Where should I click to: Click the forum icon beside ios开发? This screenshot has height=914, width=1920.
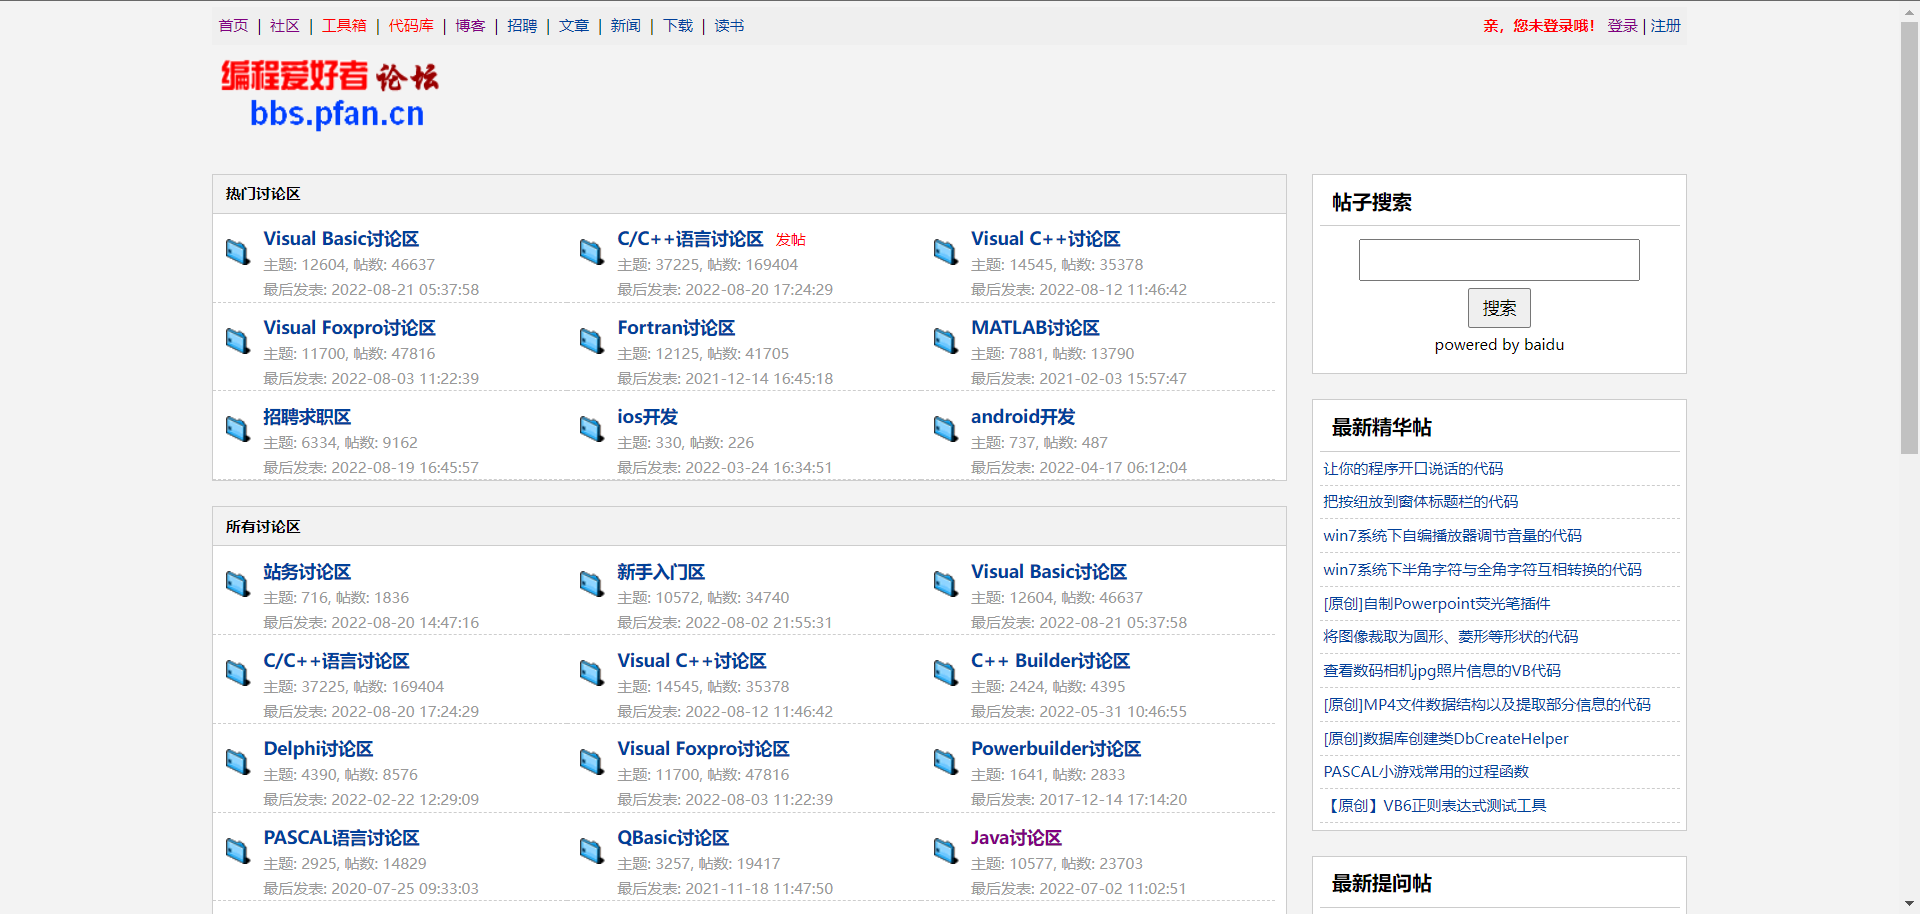tap(592, 429)
